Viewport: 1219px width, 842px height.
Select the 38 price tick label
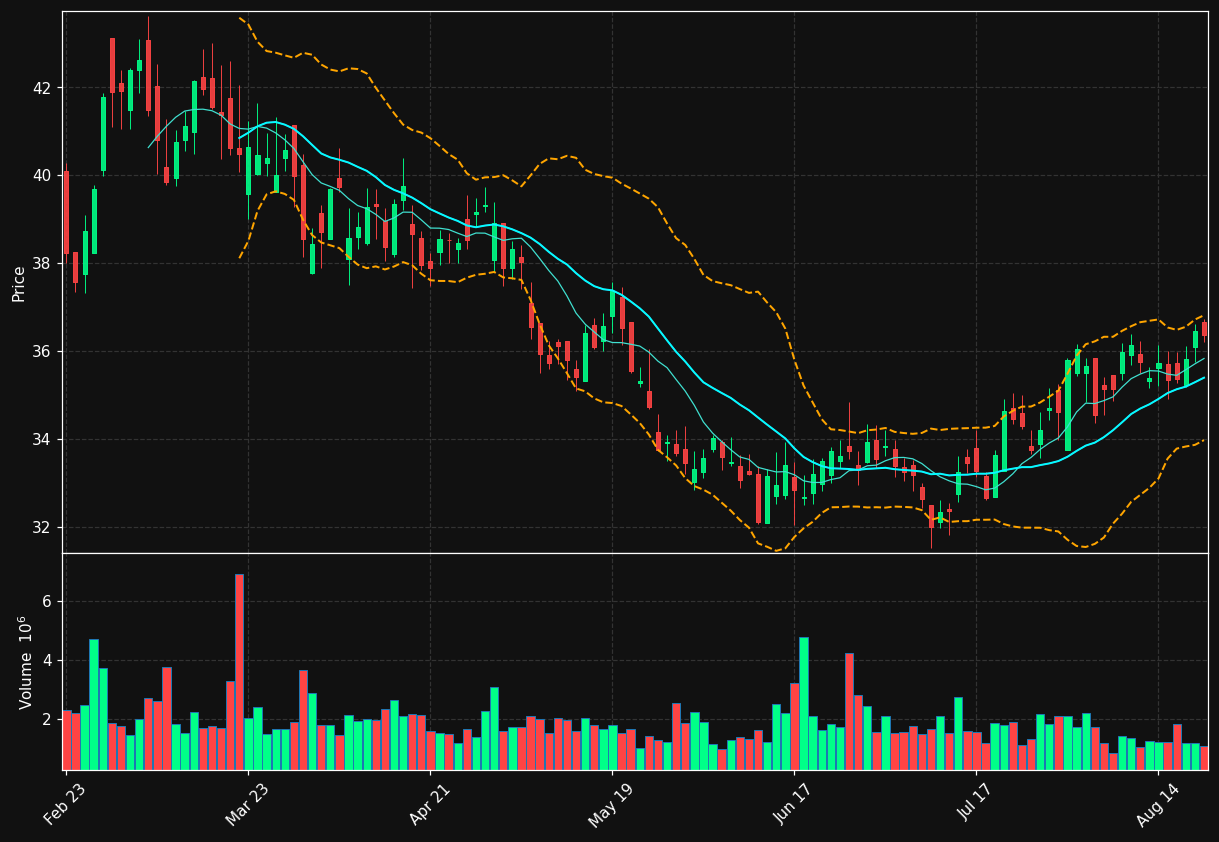43,264
